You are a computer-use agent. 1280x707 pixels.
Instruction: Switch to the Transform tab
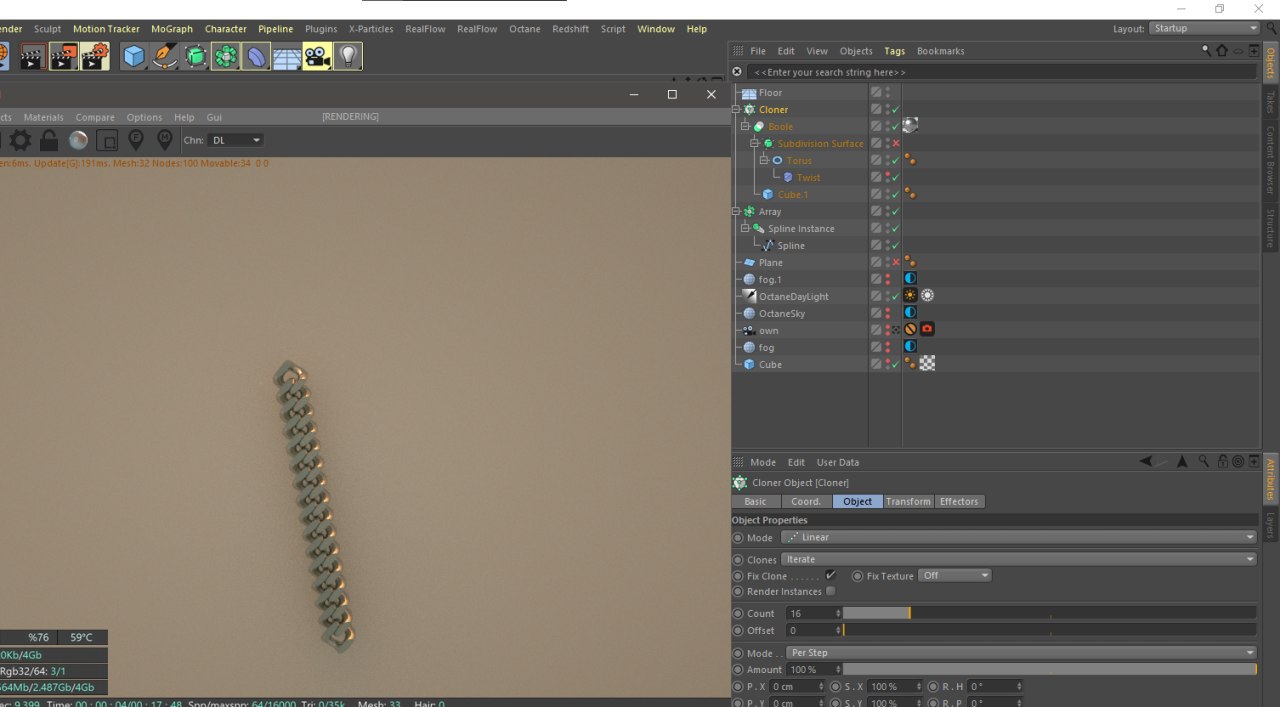[x=908, y=501]
